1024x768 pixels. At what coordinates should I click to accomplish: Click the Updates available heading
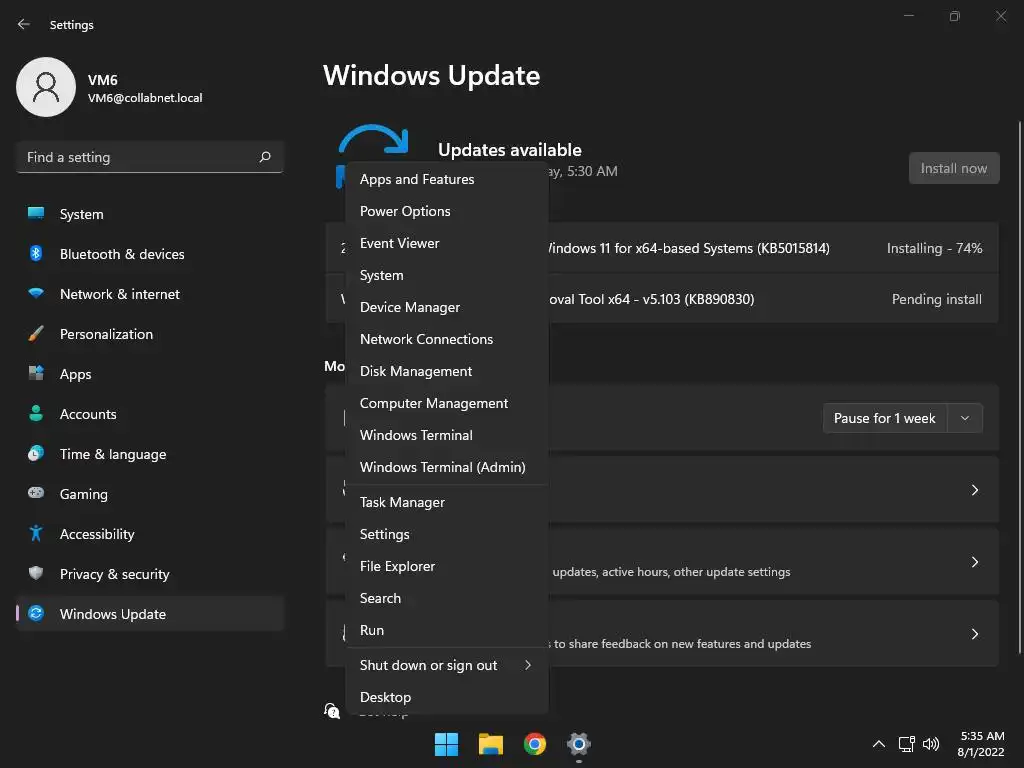(x=509, y=150)
